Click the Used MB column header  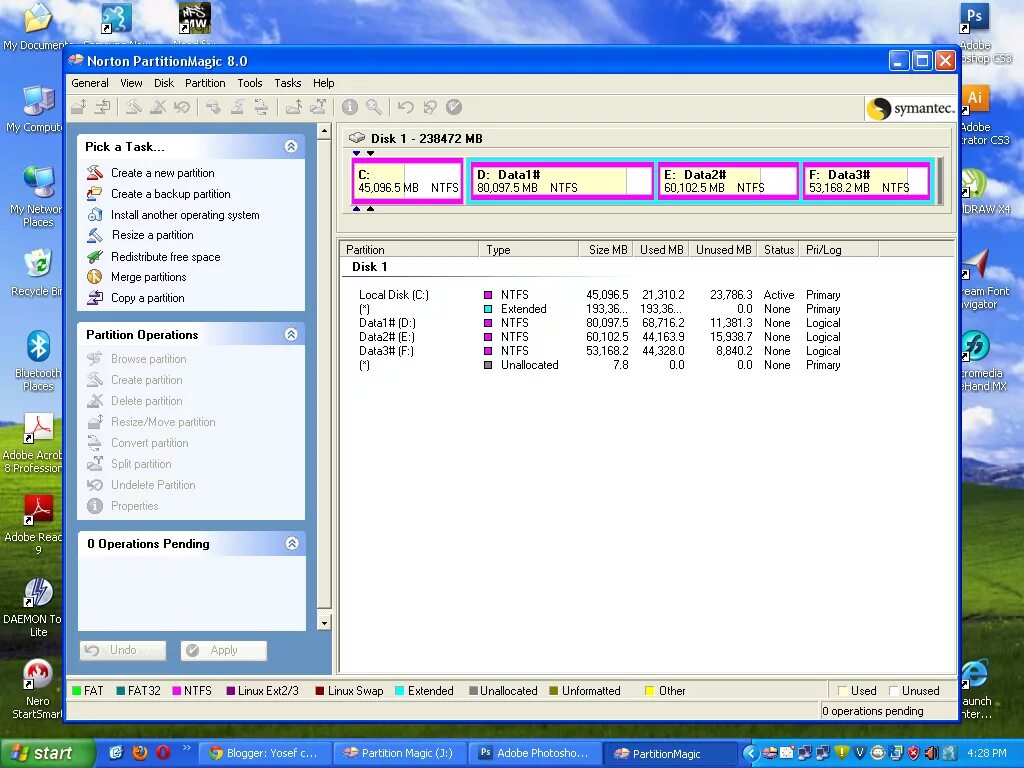pyautogui.click(x=660, y=249)
